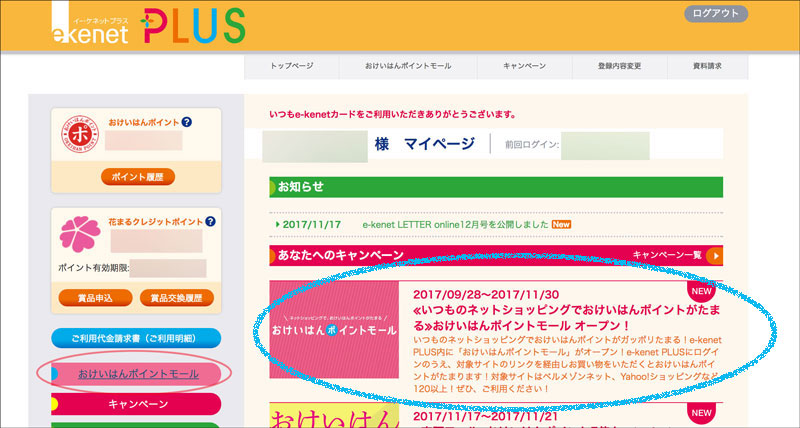Open campaign title おけいはんポイントモール オープン！
Viewport: 800px width, 428px height.
(x=566, y=318)
